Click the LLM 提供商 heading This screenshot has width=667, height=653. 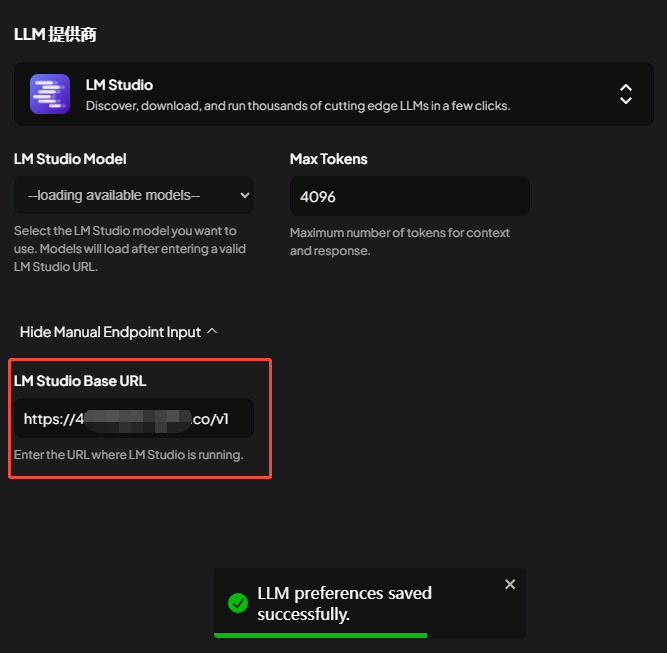pyautogui.click(x=55, y=34)
